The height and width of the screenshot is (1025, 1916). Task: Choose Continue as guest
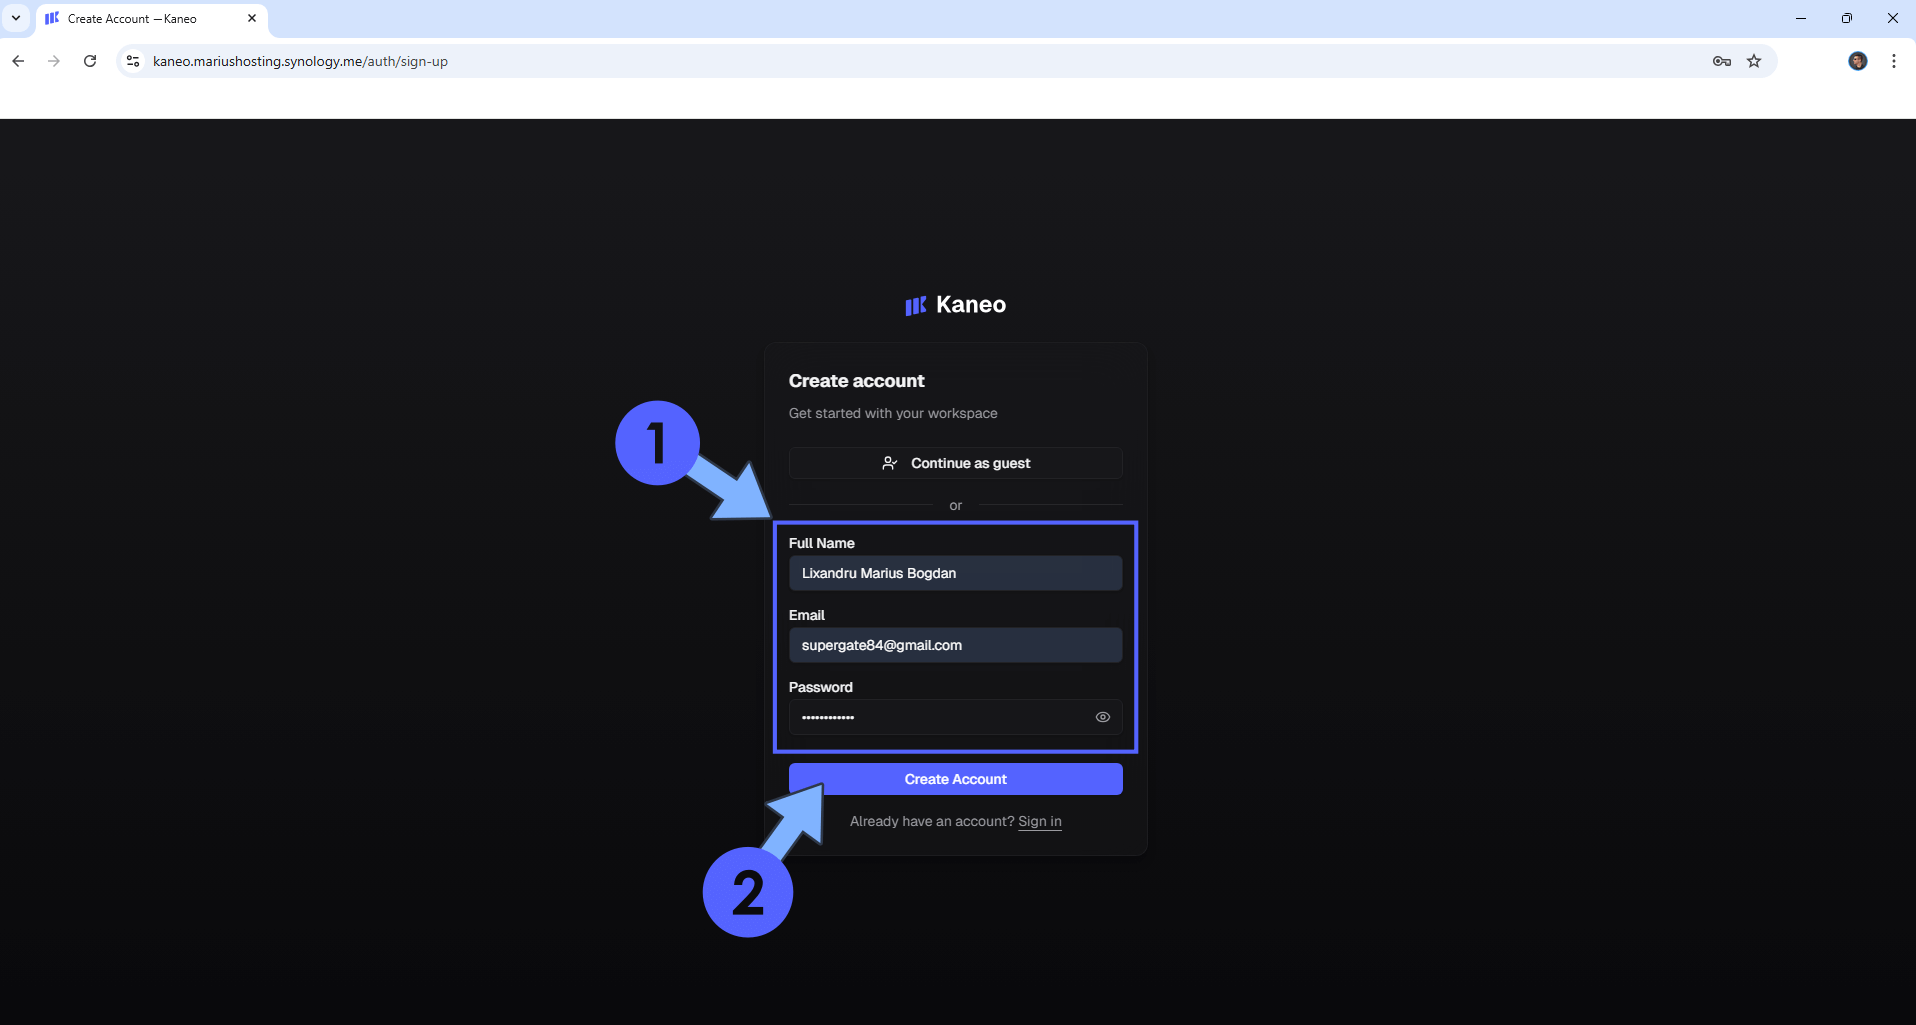coord(955,462)
